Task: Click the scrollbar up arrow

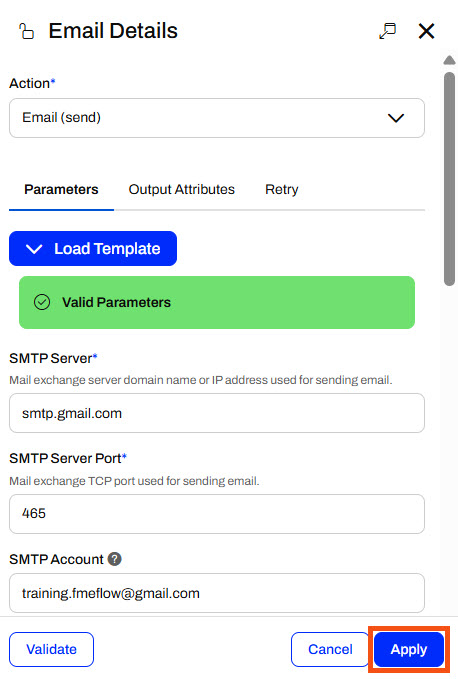Action: point(449,60)
